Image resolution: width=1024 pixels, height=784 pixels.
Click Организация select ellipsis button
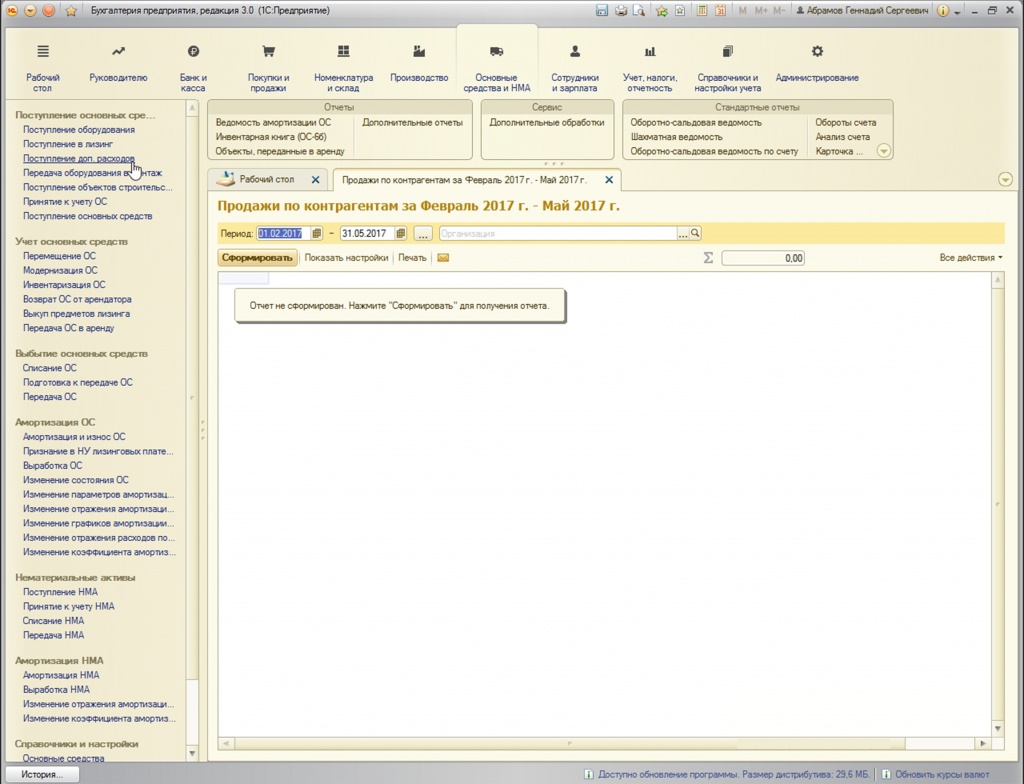tap(682, 233)
